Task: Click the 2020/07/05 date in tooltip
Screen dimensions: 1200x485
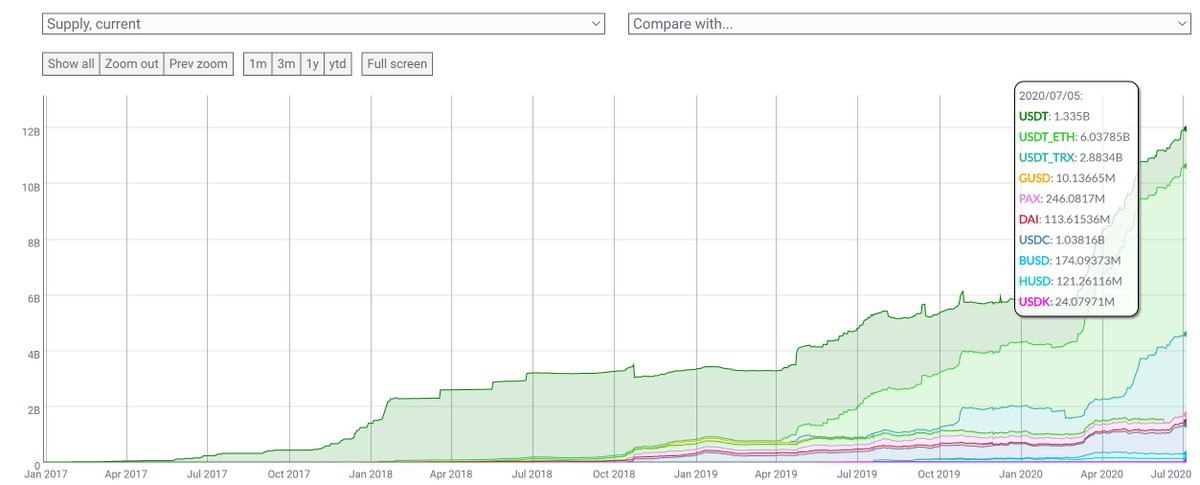Action: pyautogui.click(x=1049, y=96)
